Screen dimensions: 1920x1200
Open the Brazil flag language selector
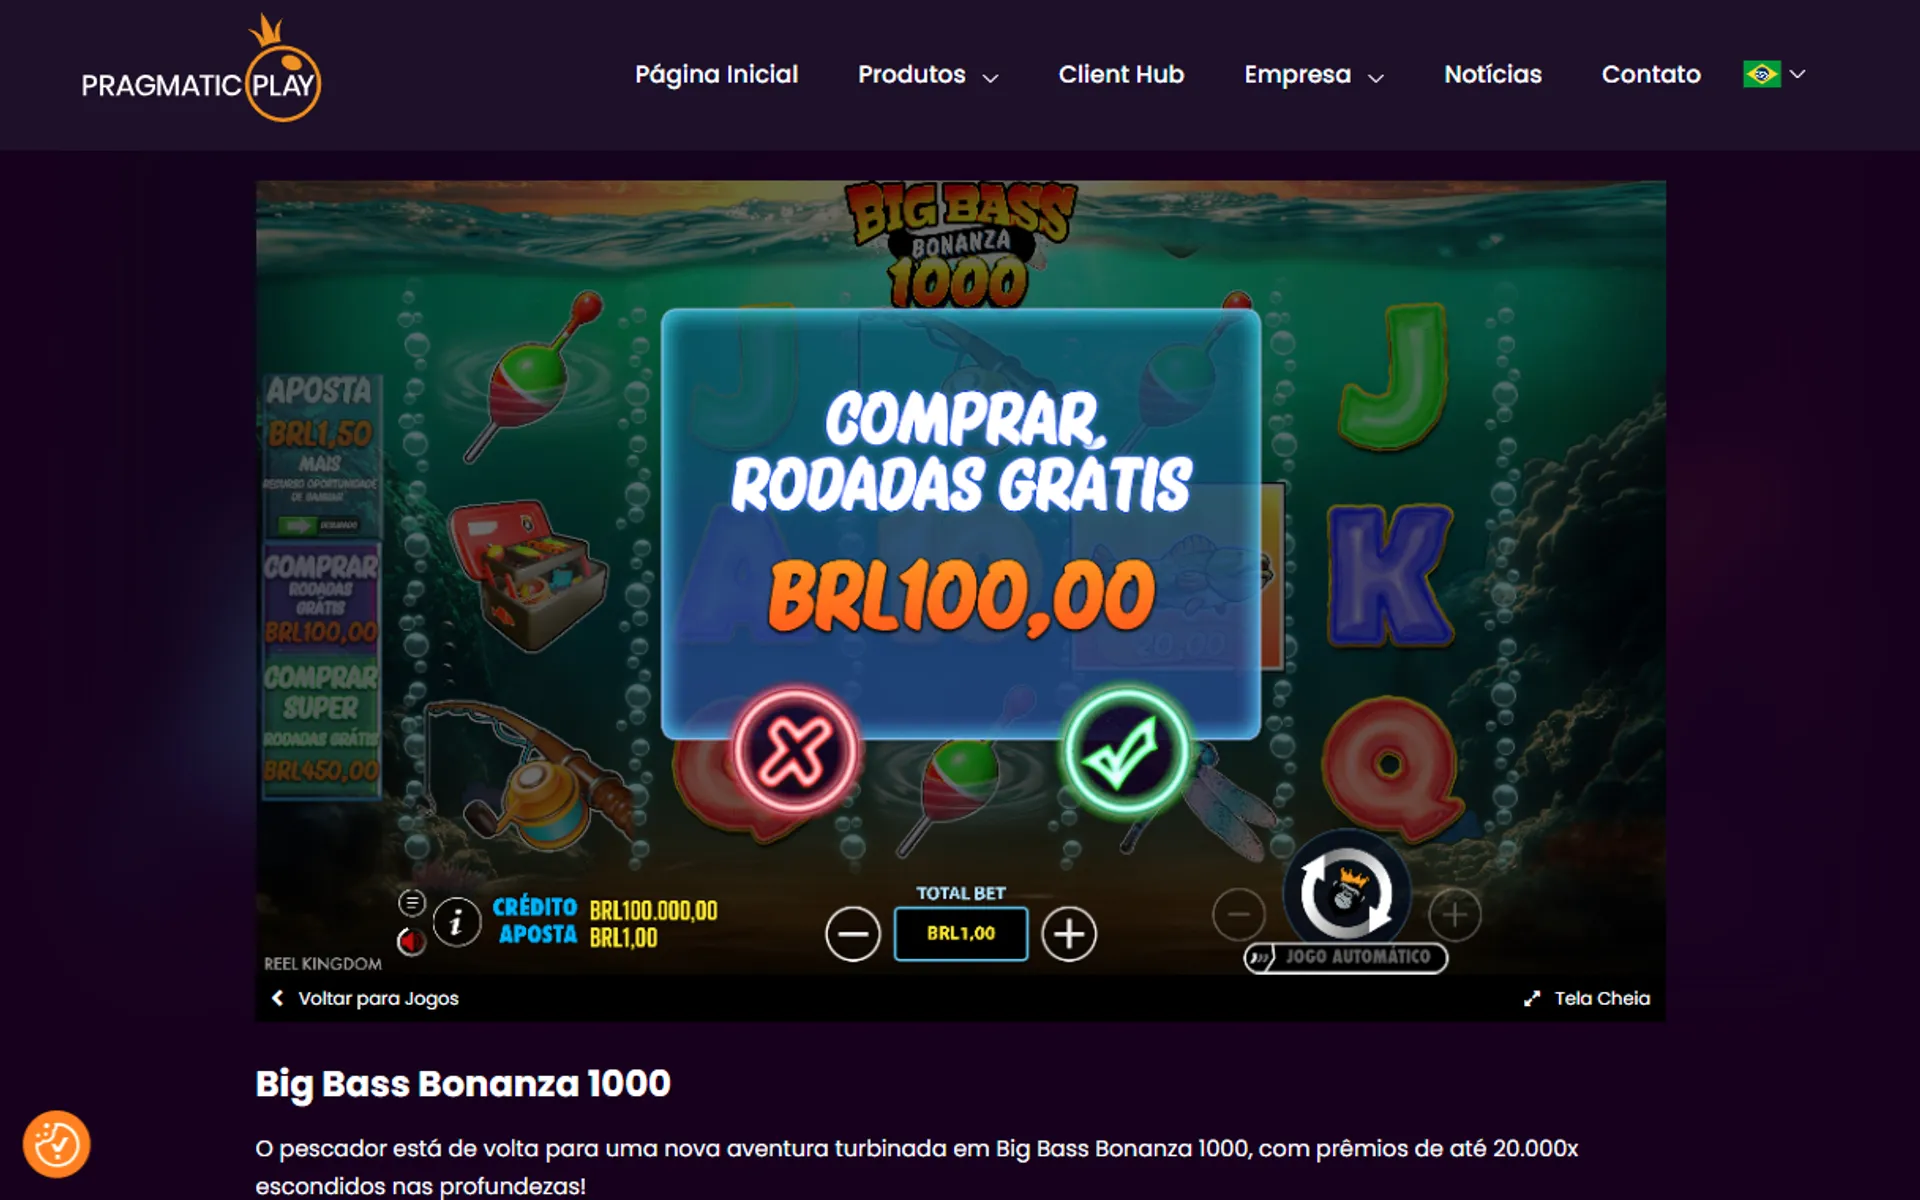(x=1774, y=74)
